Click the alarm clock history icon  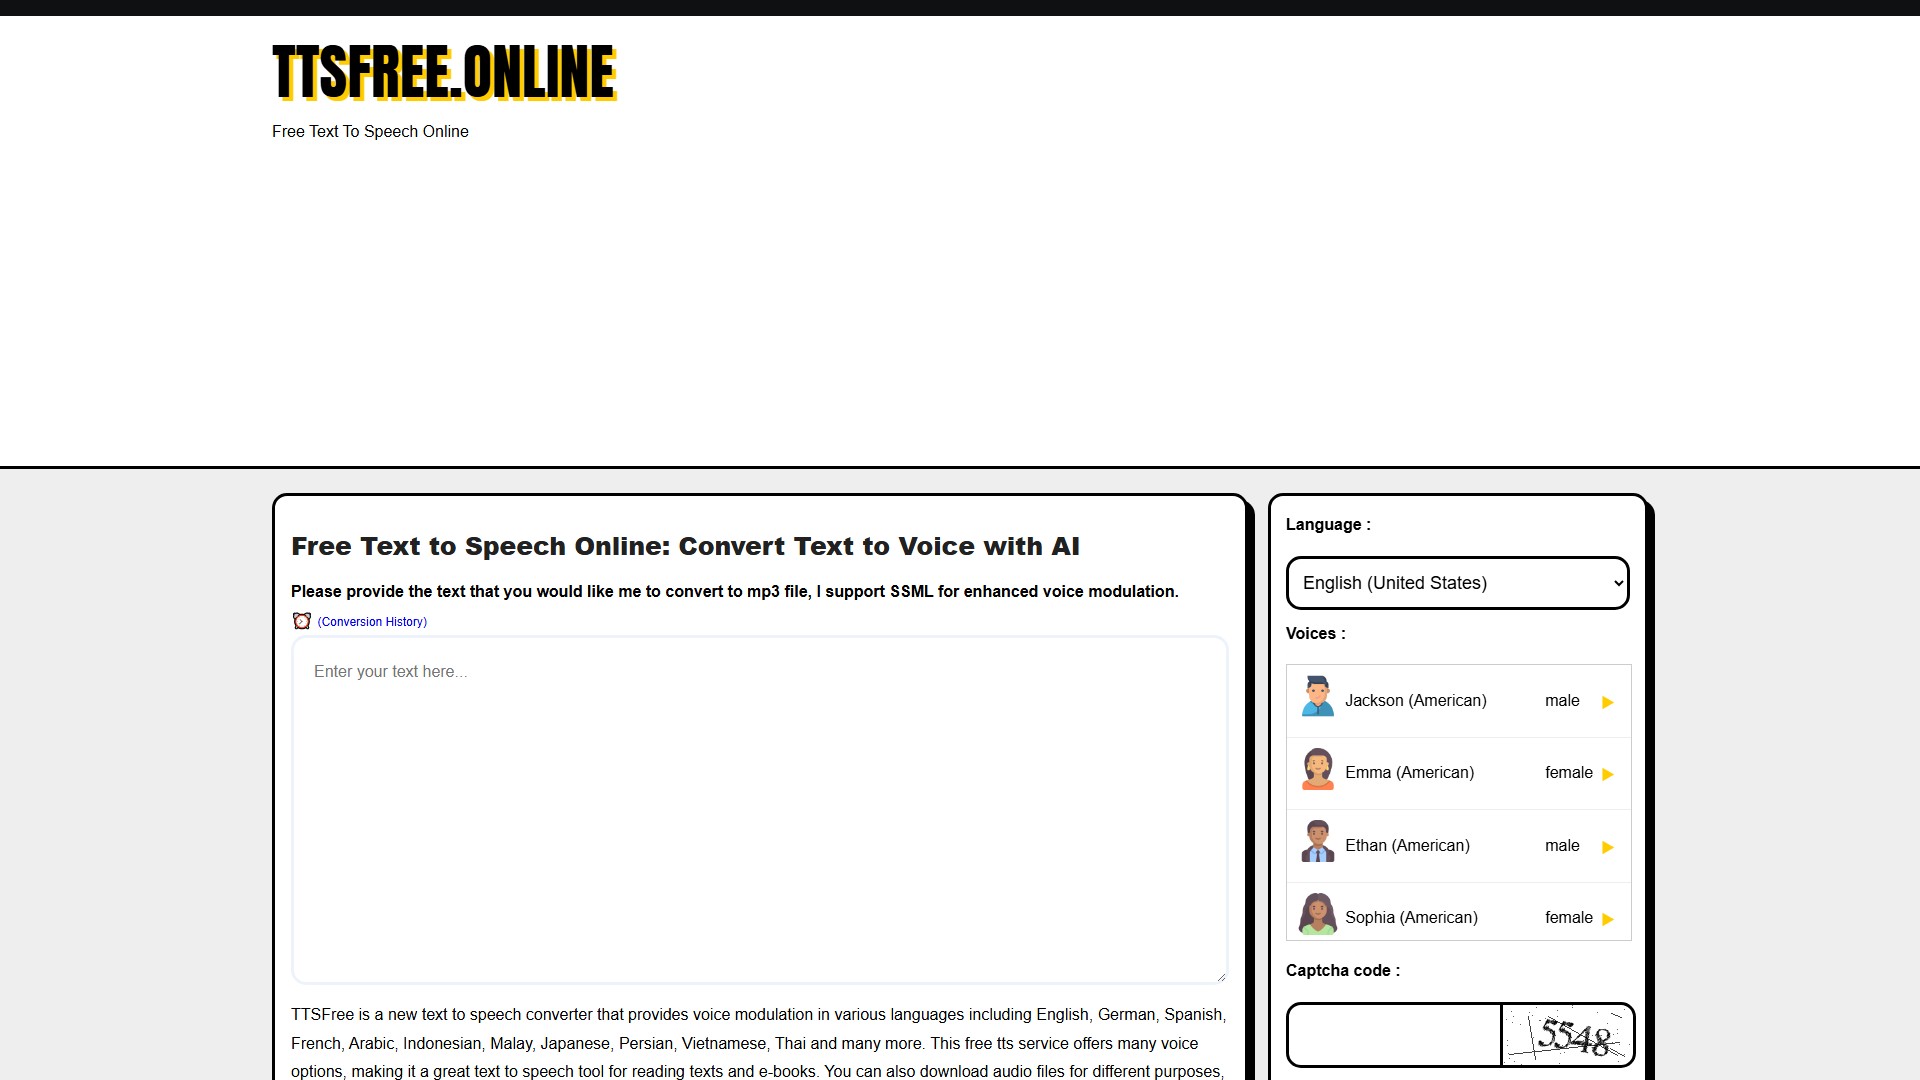click(301, 621)
